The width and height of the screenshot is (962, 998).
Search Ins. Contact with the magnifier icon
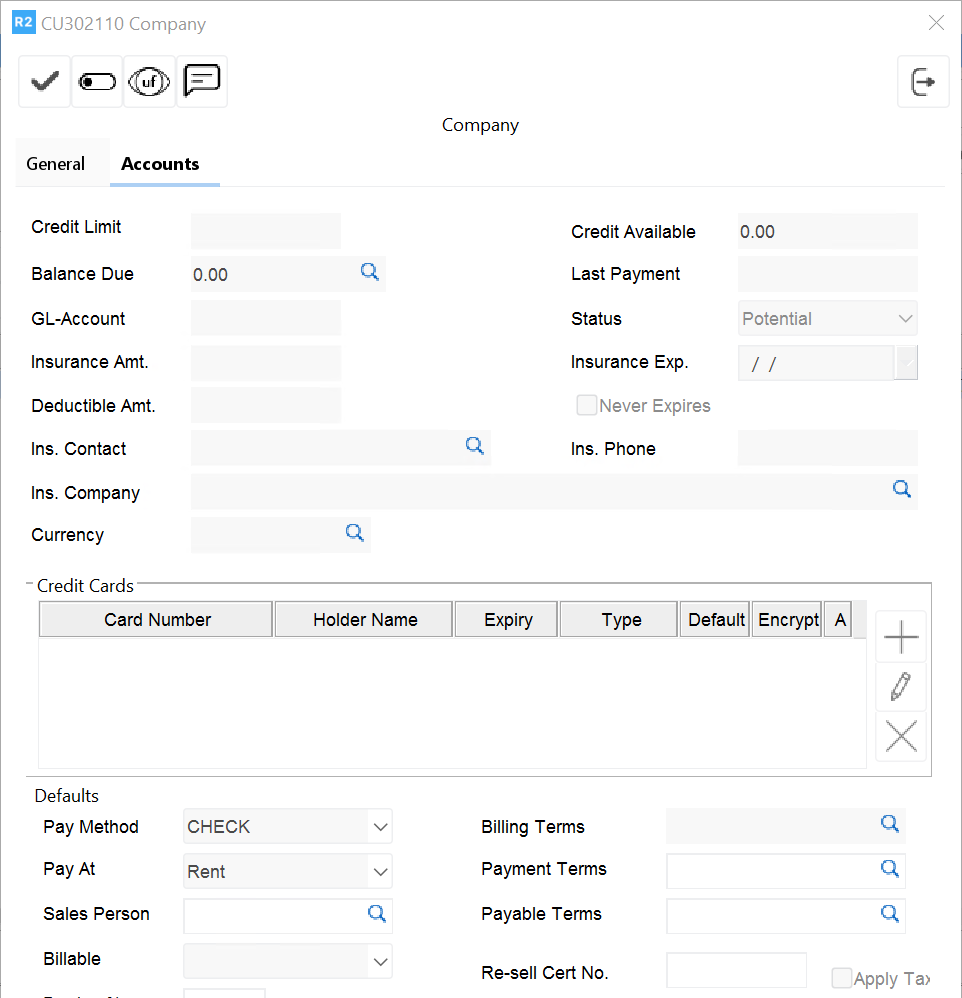click(x=475, y=447)
